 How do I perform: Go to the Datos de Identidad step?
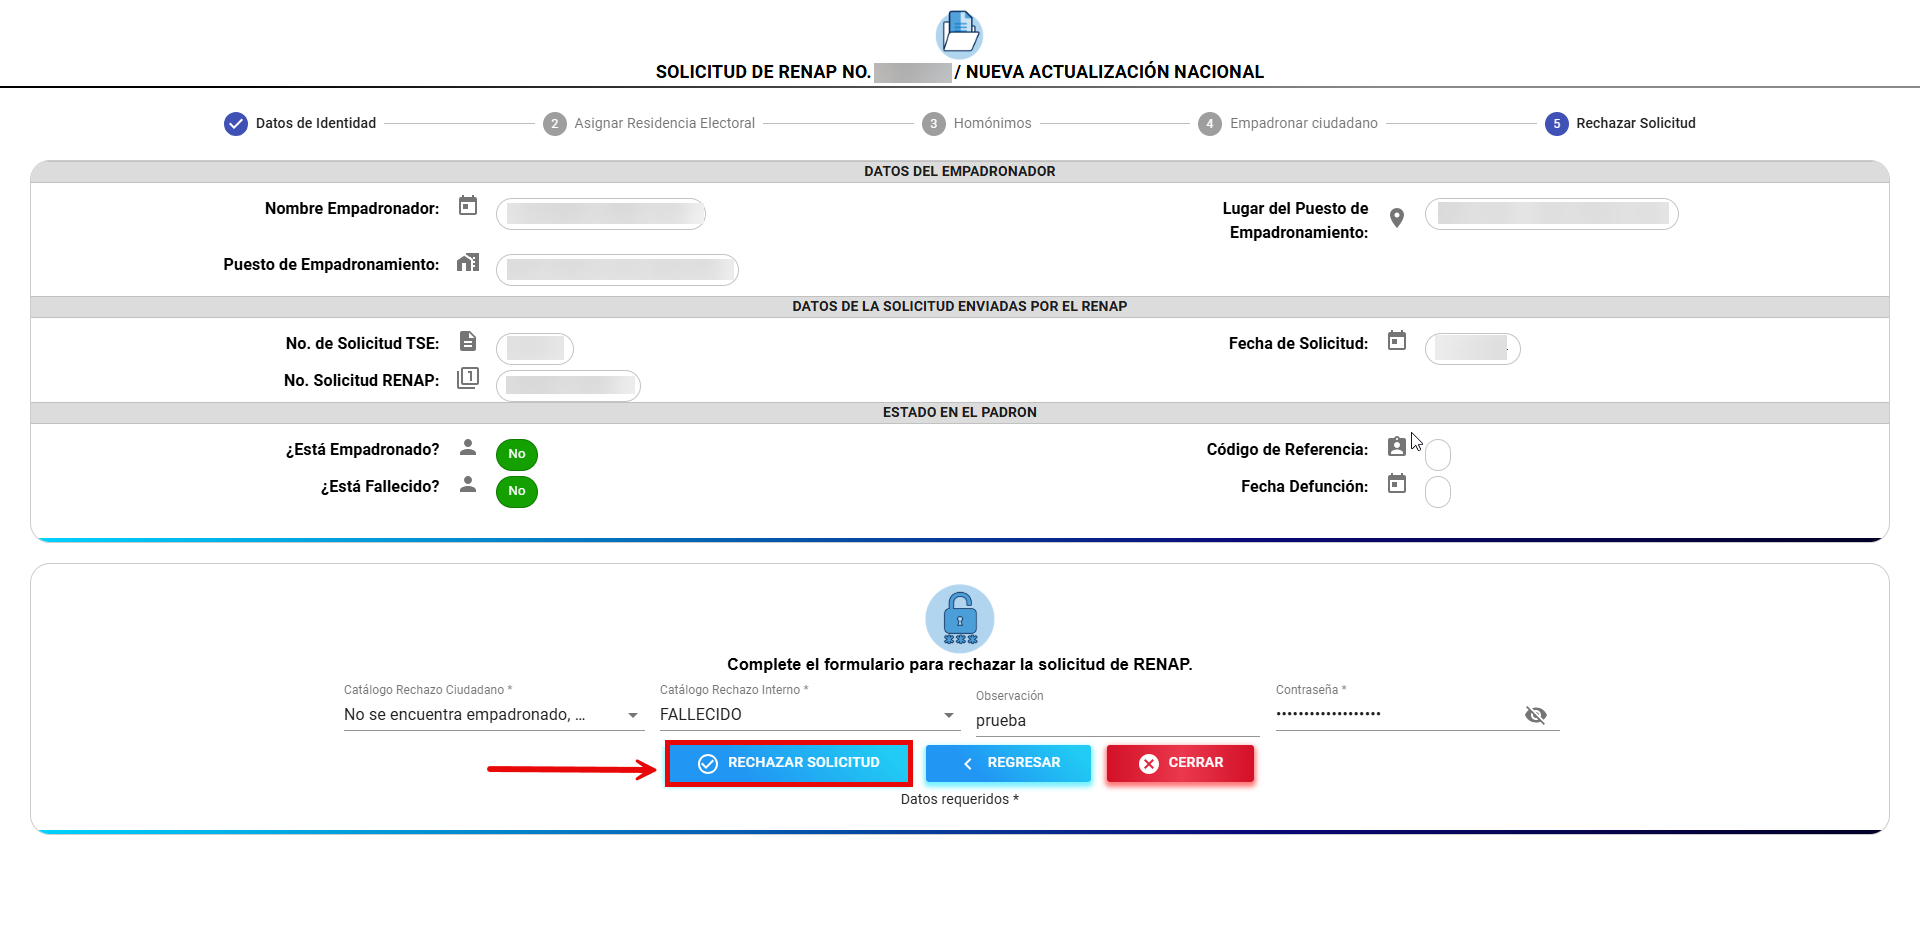coord(300,123)
